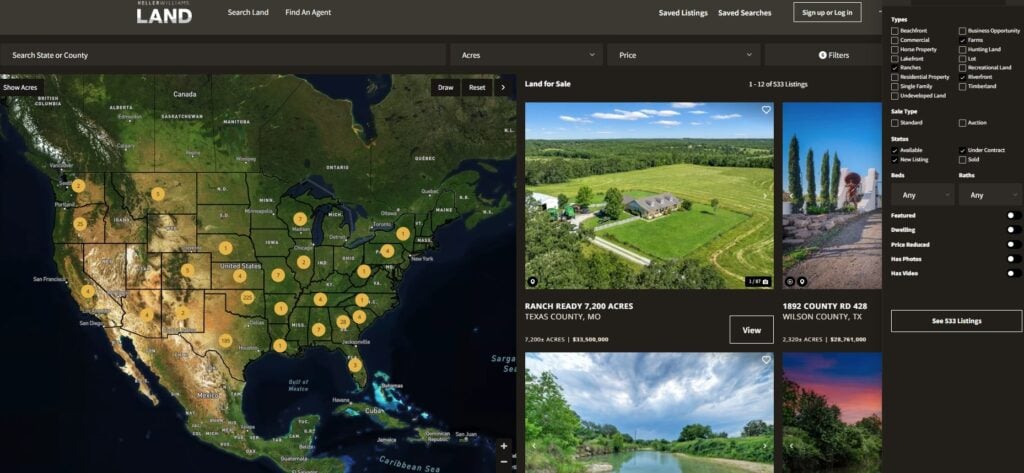Click the cluster marker 6 near South Carolina
This screenshot has height=473, width=1024.
pos(359,317)
